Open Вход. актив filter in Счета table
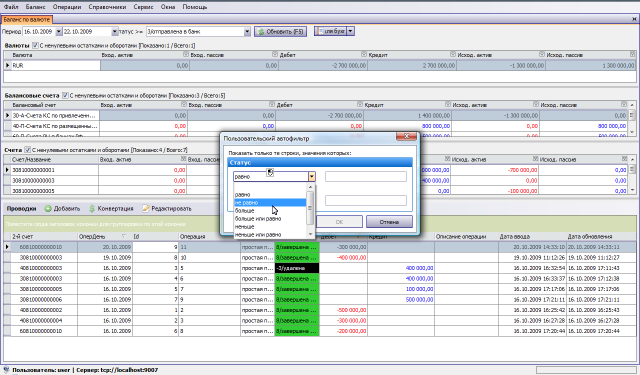This screenshot has height=375, width=640. (x=183, y=159)
